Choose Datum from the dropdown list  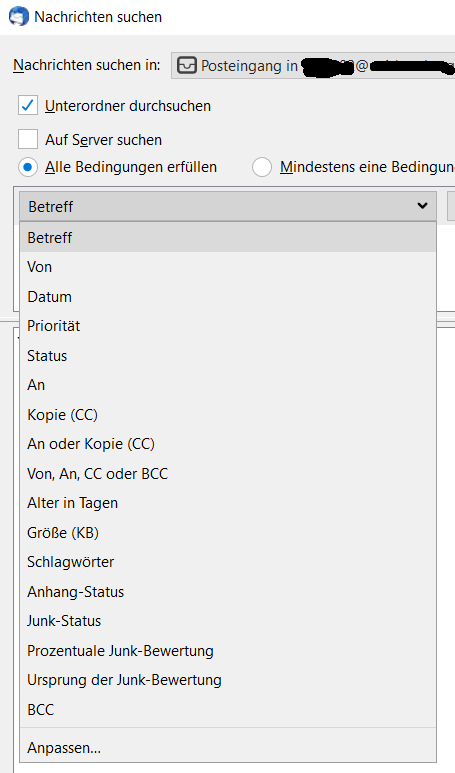tap(228, 296)
